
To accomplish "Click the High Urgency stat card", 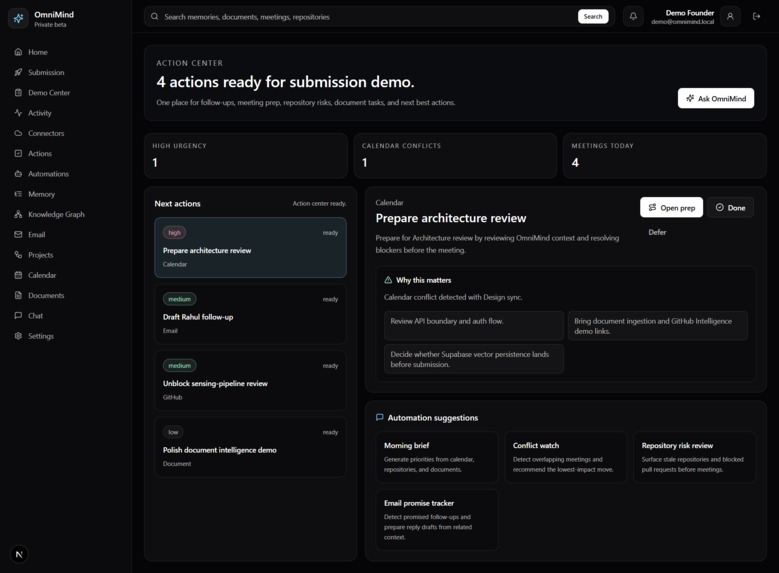I will click(x=246, y=156).
